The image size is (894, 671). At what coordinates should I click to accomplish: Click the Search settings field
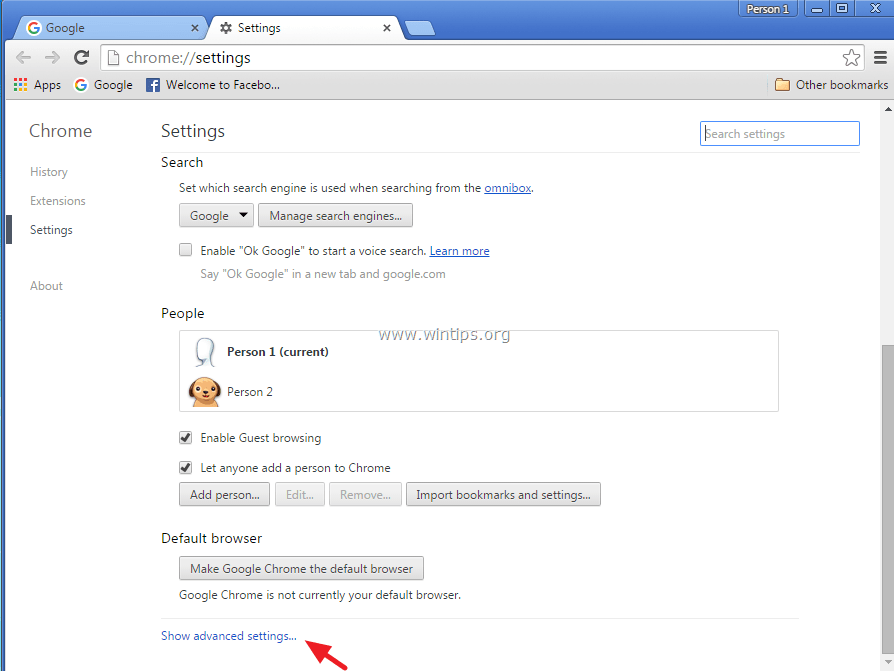779,134
